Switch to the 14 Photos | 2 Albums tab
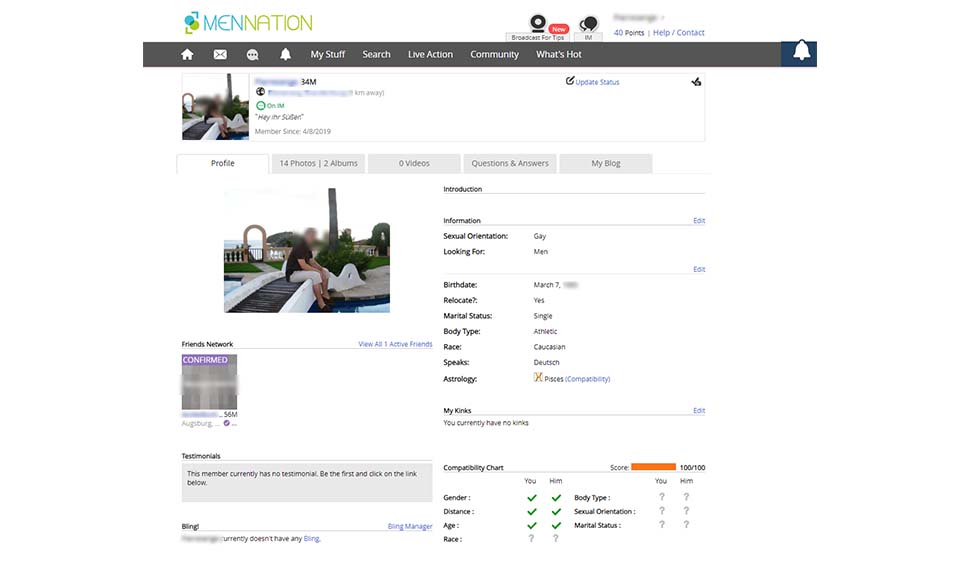This screenshot has height=561, width=960. coord(318,163)
